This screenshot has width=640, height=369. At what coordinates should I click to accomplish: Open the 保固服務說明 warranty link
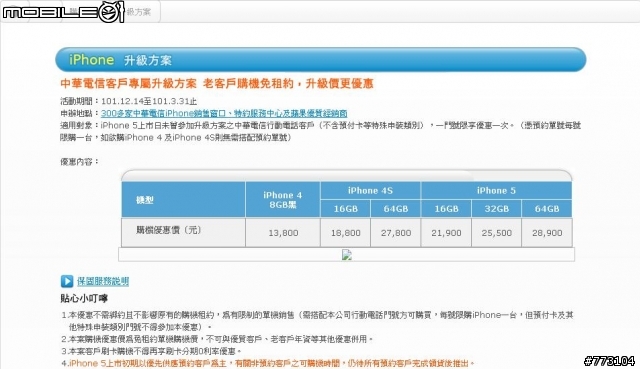point(103,281)
